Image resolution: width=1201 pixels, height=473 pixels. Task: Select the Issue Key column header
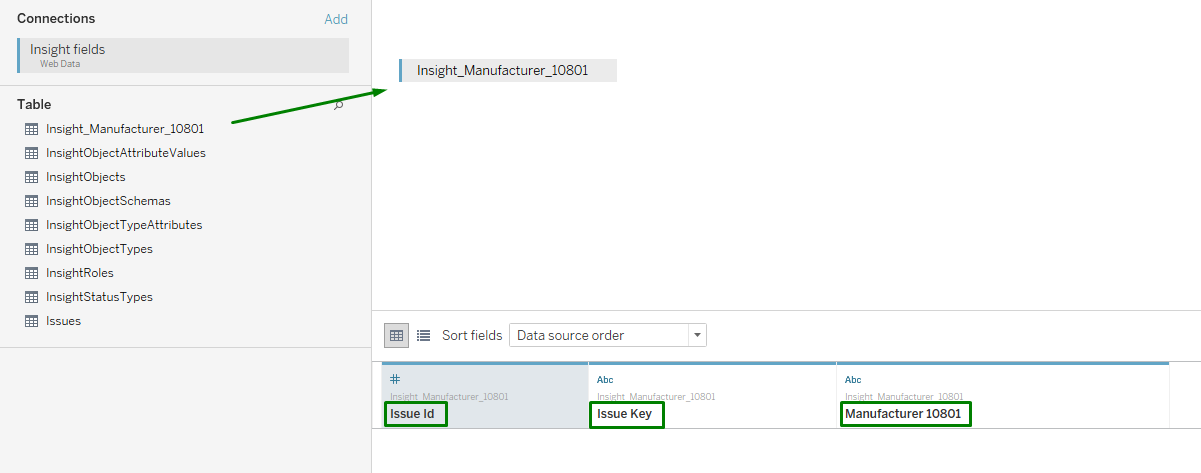point(626,414)
